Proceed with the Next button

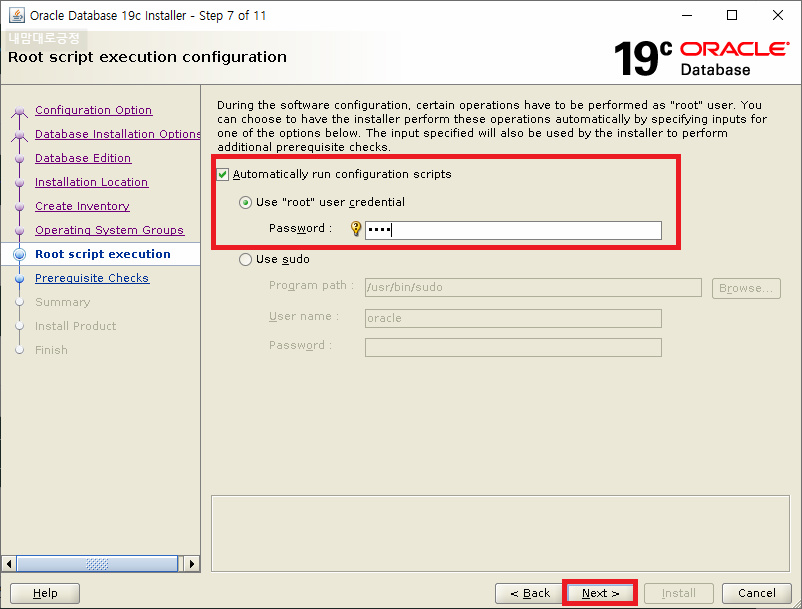coord(600,593)
